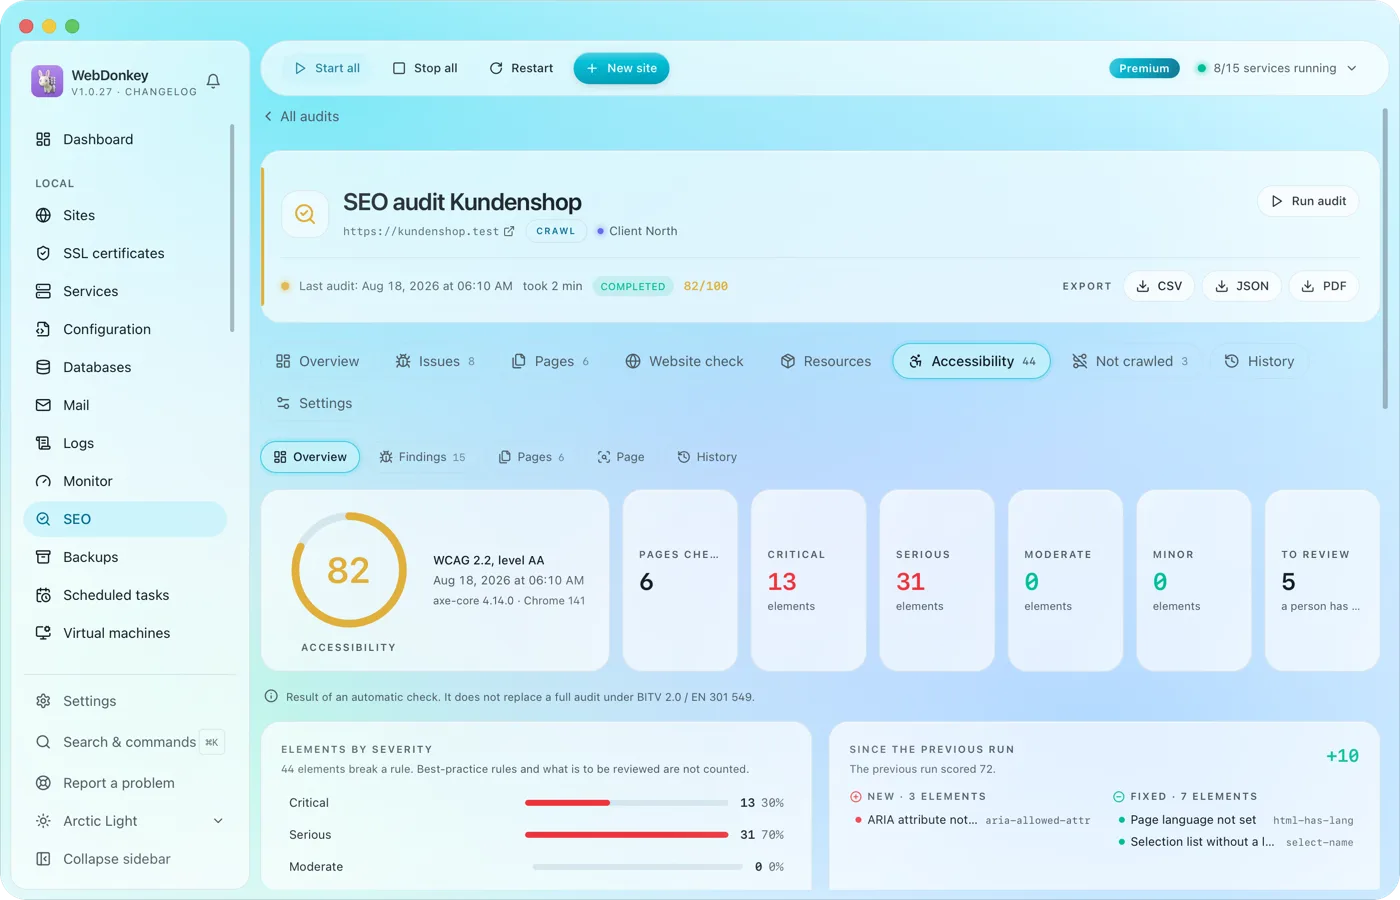Click the CHANGELOG link
The height and width of the screenshot is (900, 1400).
[160, 92]
